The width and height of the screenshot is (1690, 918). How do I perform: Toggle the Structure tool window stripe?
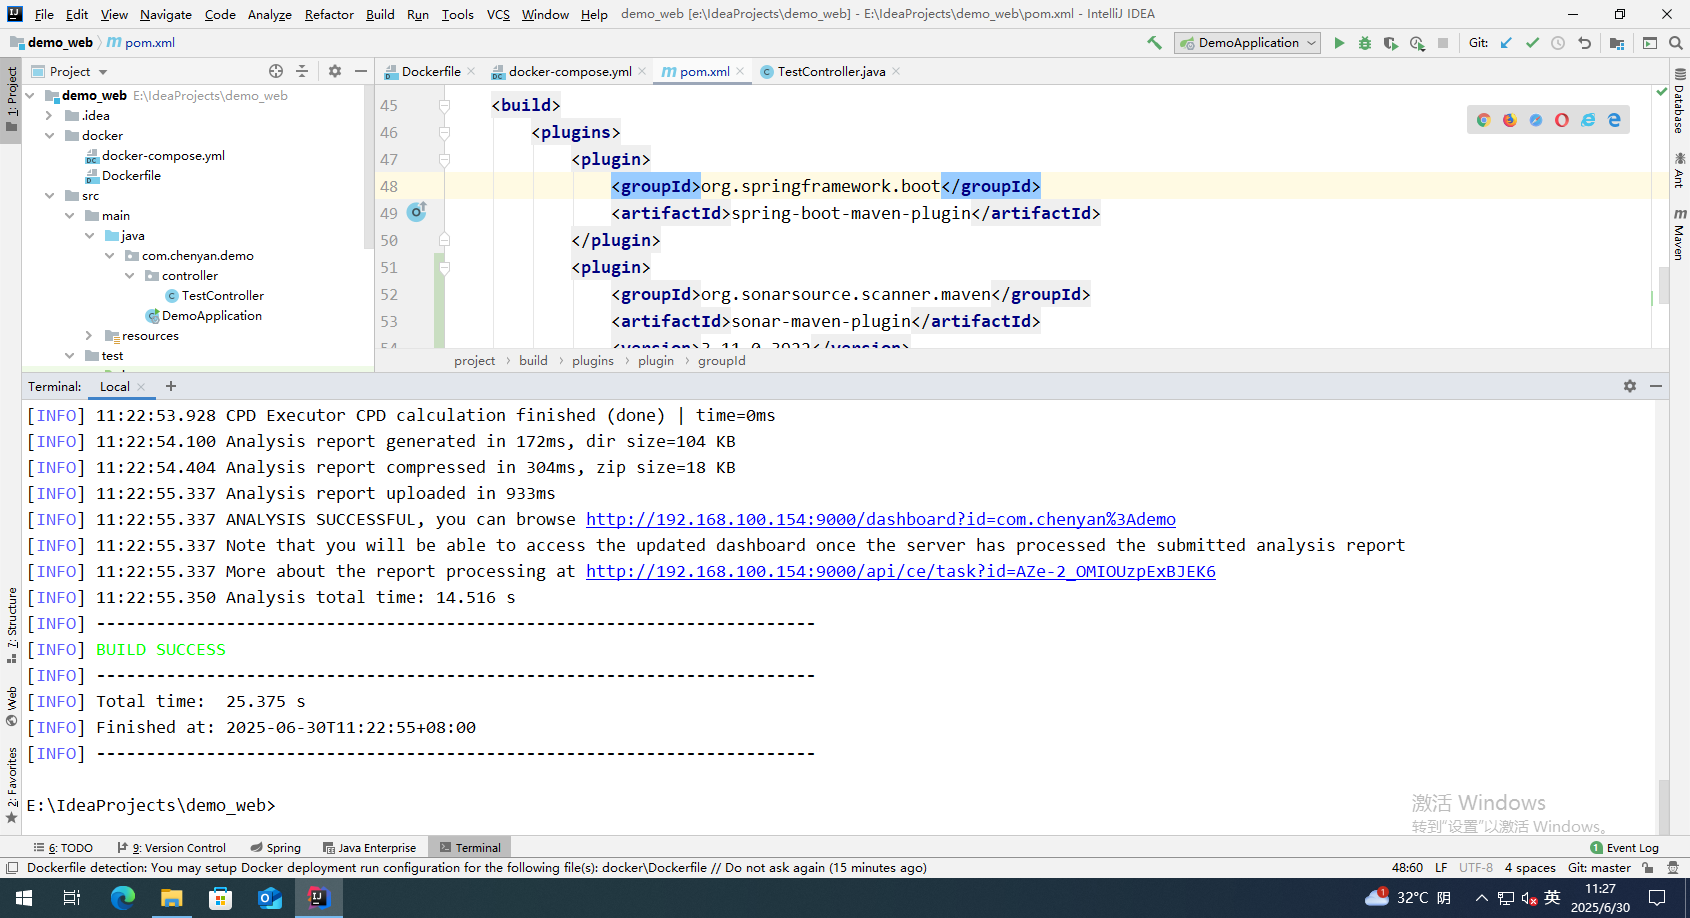(x=11, y=625)
